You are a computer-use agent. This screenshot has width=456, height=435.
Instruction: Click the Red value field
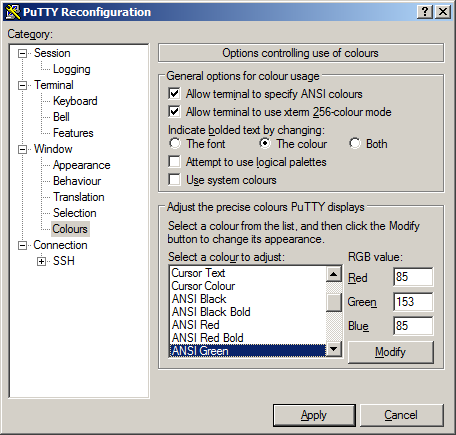413,277
